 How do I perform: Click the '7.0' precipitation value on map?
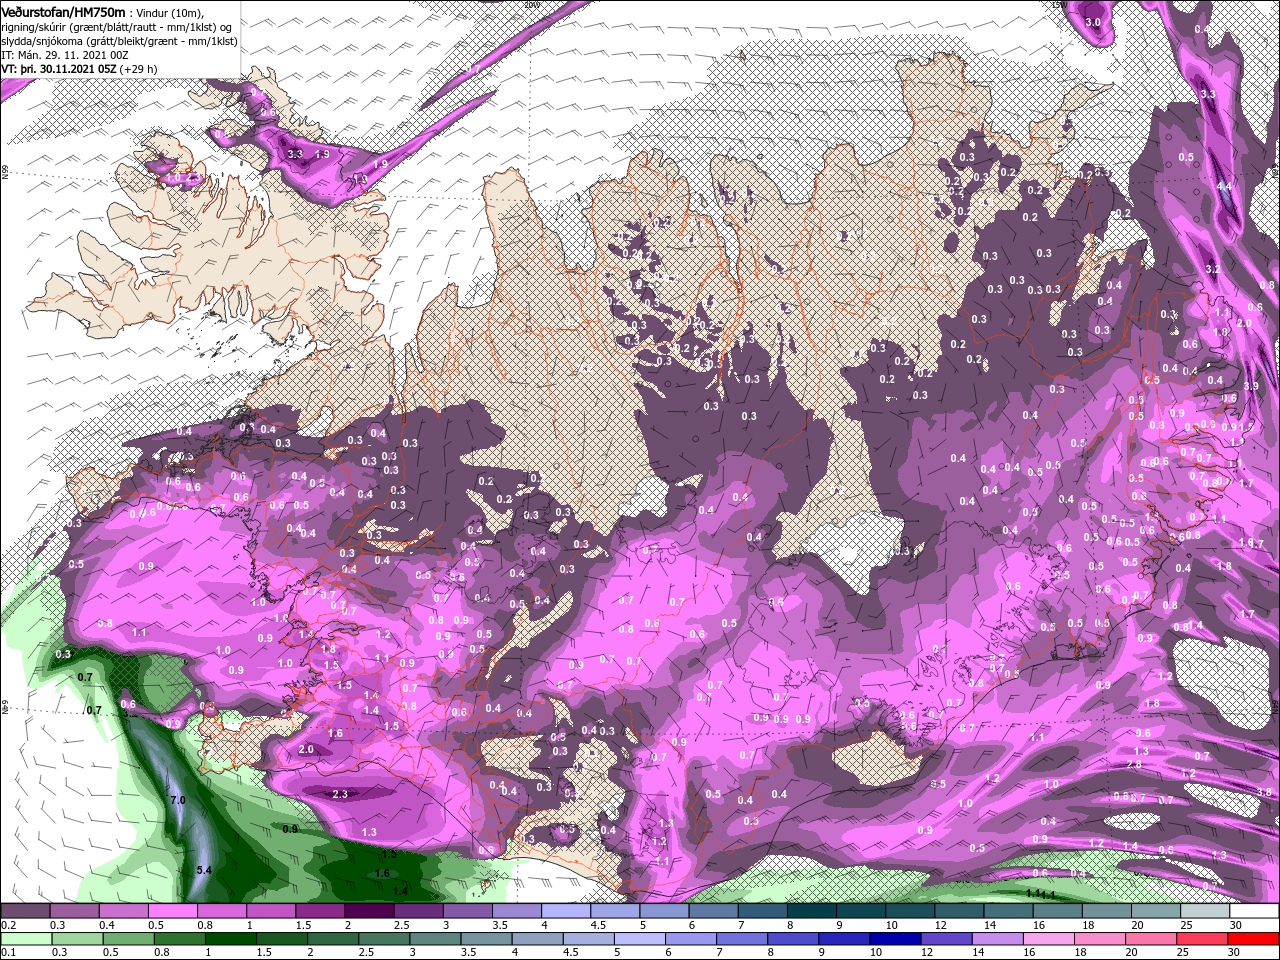click(x=178, y=801)
